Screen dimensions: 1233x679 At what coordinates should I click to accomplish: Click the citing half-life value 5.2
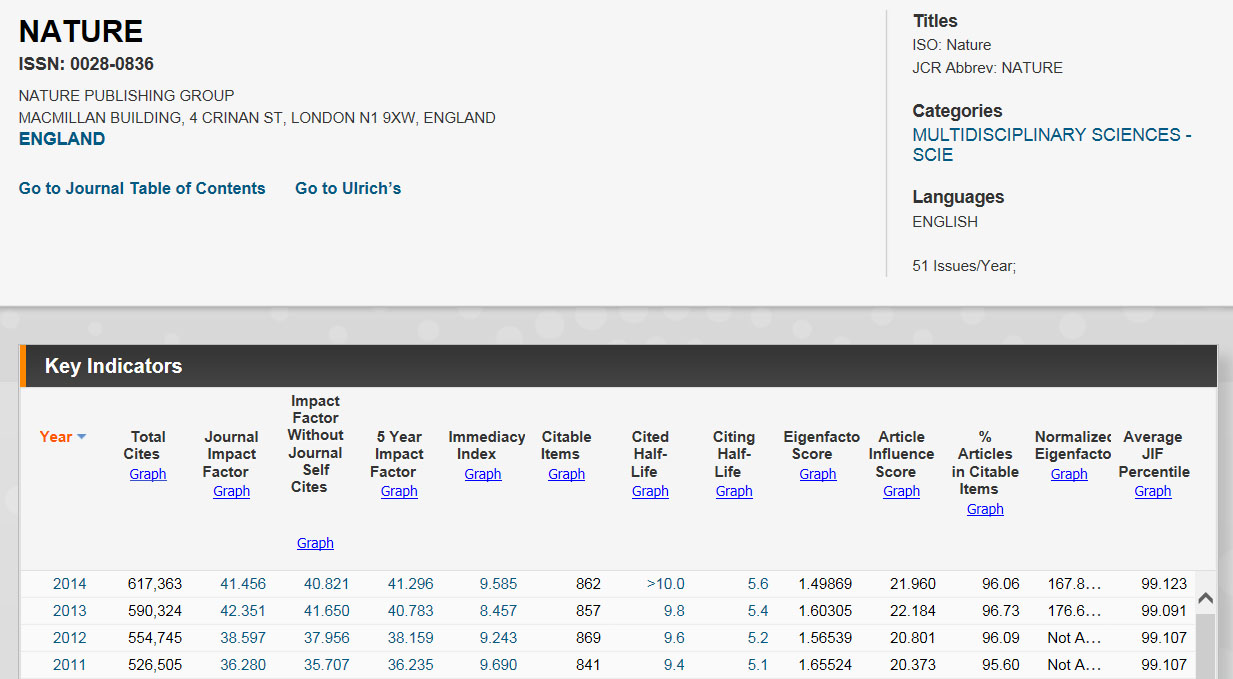[758, 638]
